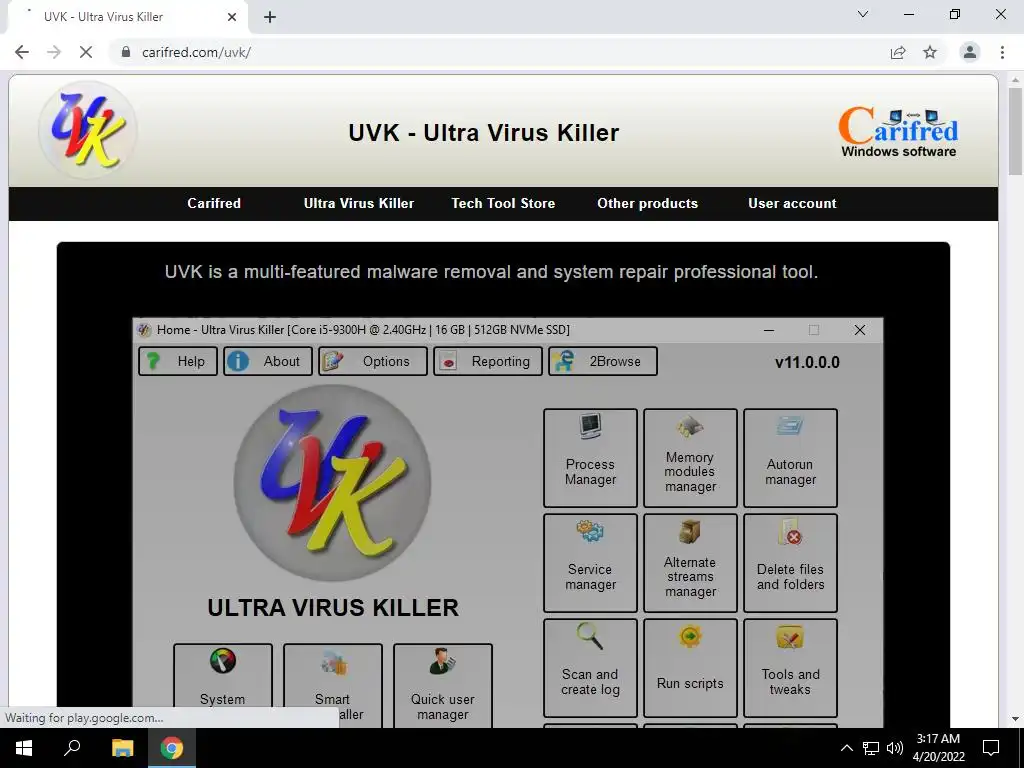Bookmark this page with star icon
The image size is (1024, 768).
(x=930, y=52)
